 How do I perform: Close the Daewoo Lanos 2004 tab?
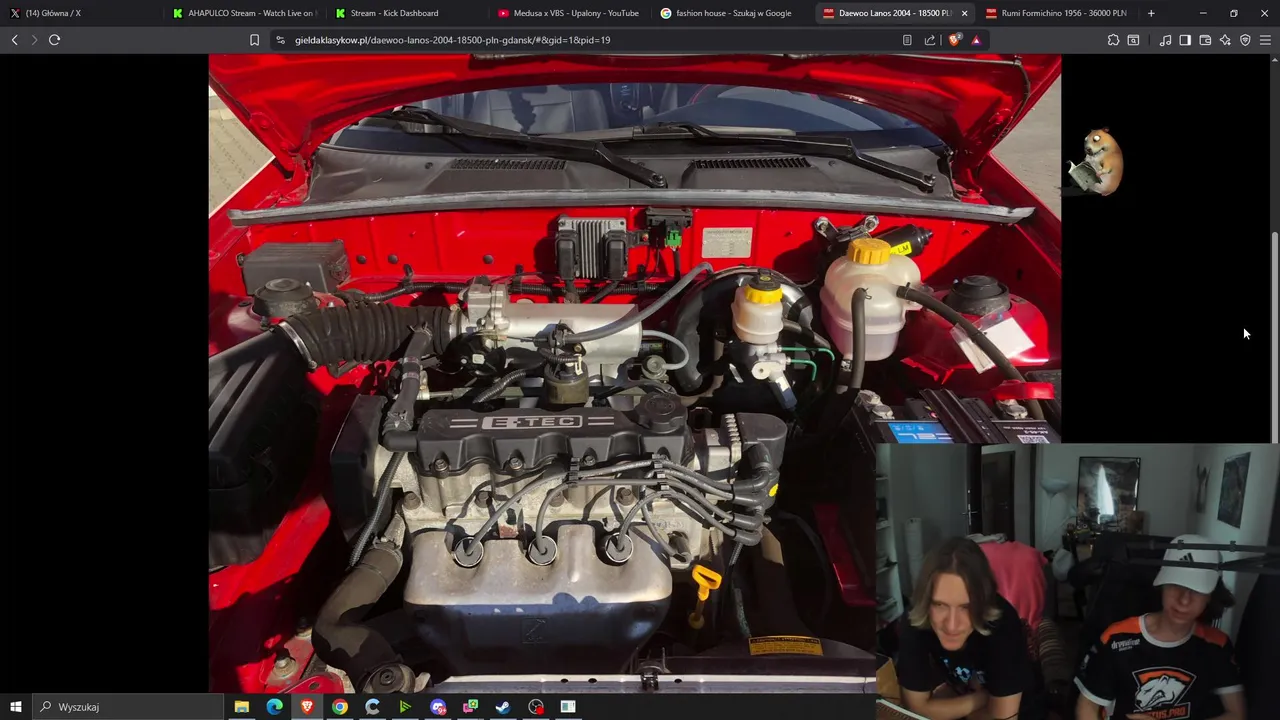(x=964, y=13)
